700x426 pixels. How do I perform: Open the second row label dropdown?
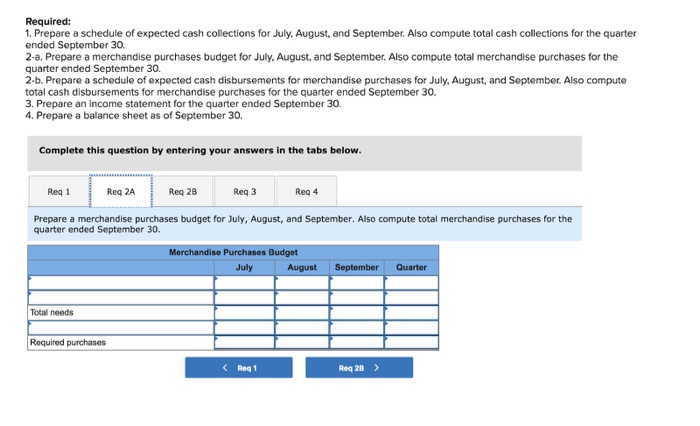121,298
